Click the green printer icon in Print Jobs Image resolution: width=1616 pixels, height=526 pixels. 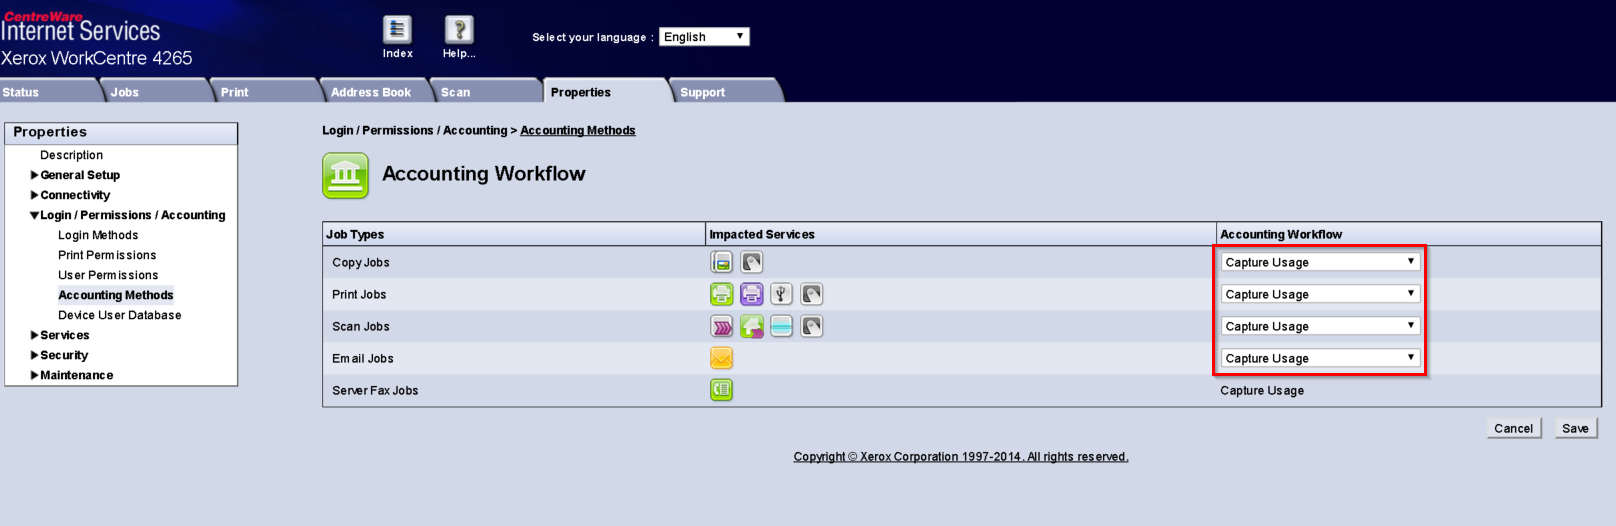721,294
